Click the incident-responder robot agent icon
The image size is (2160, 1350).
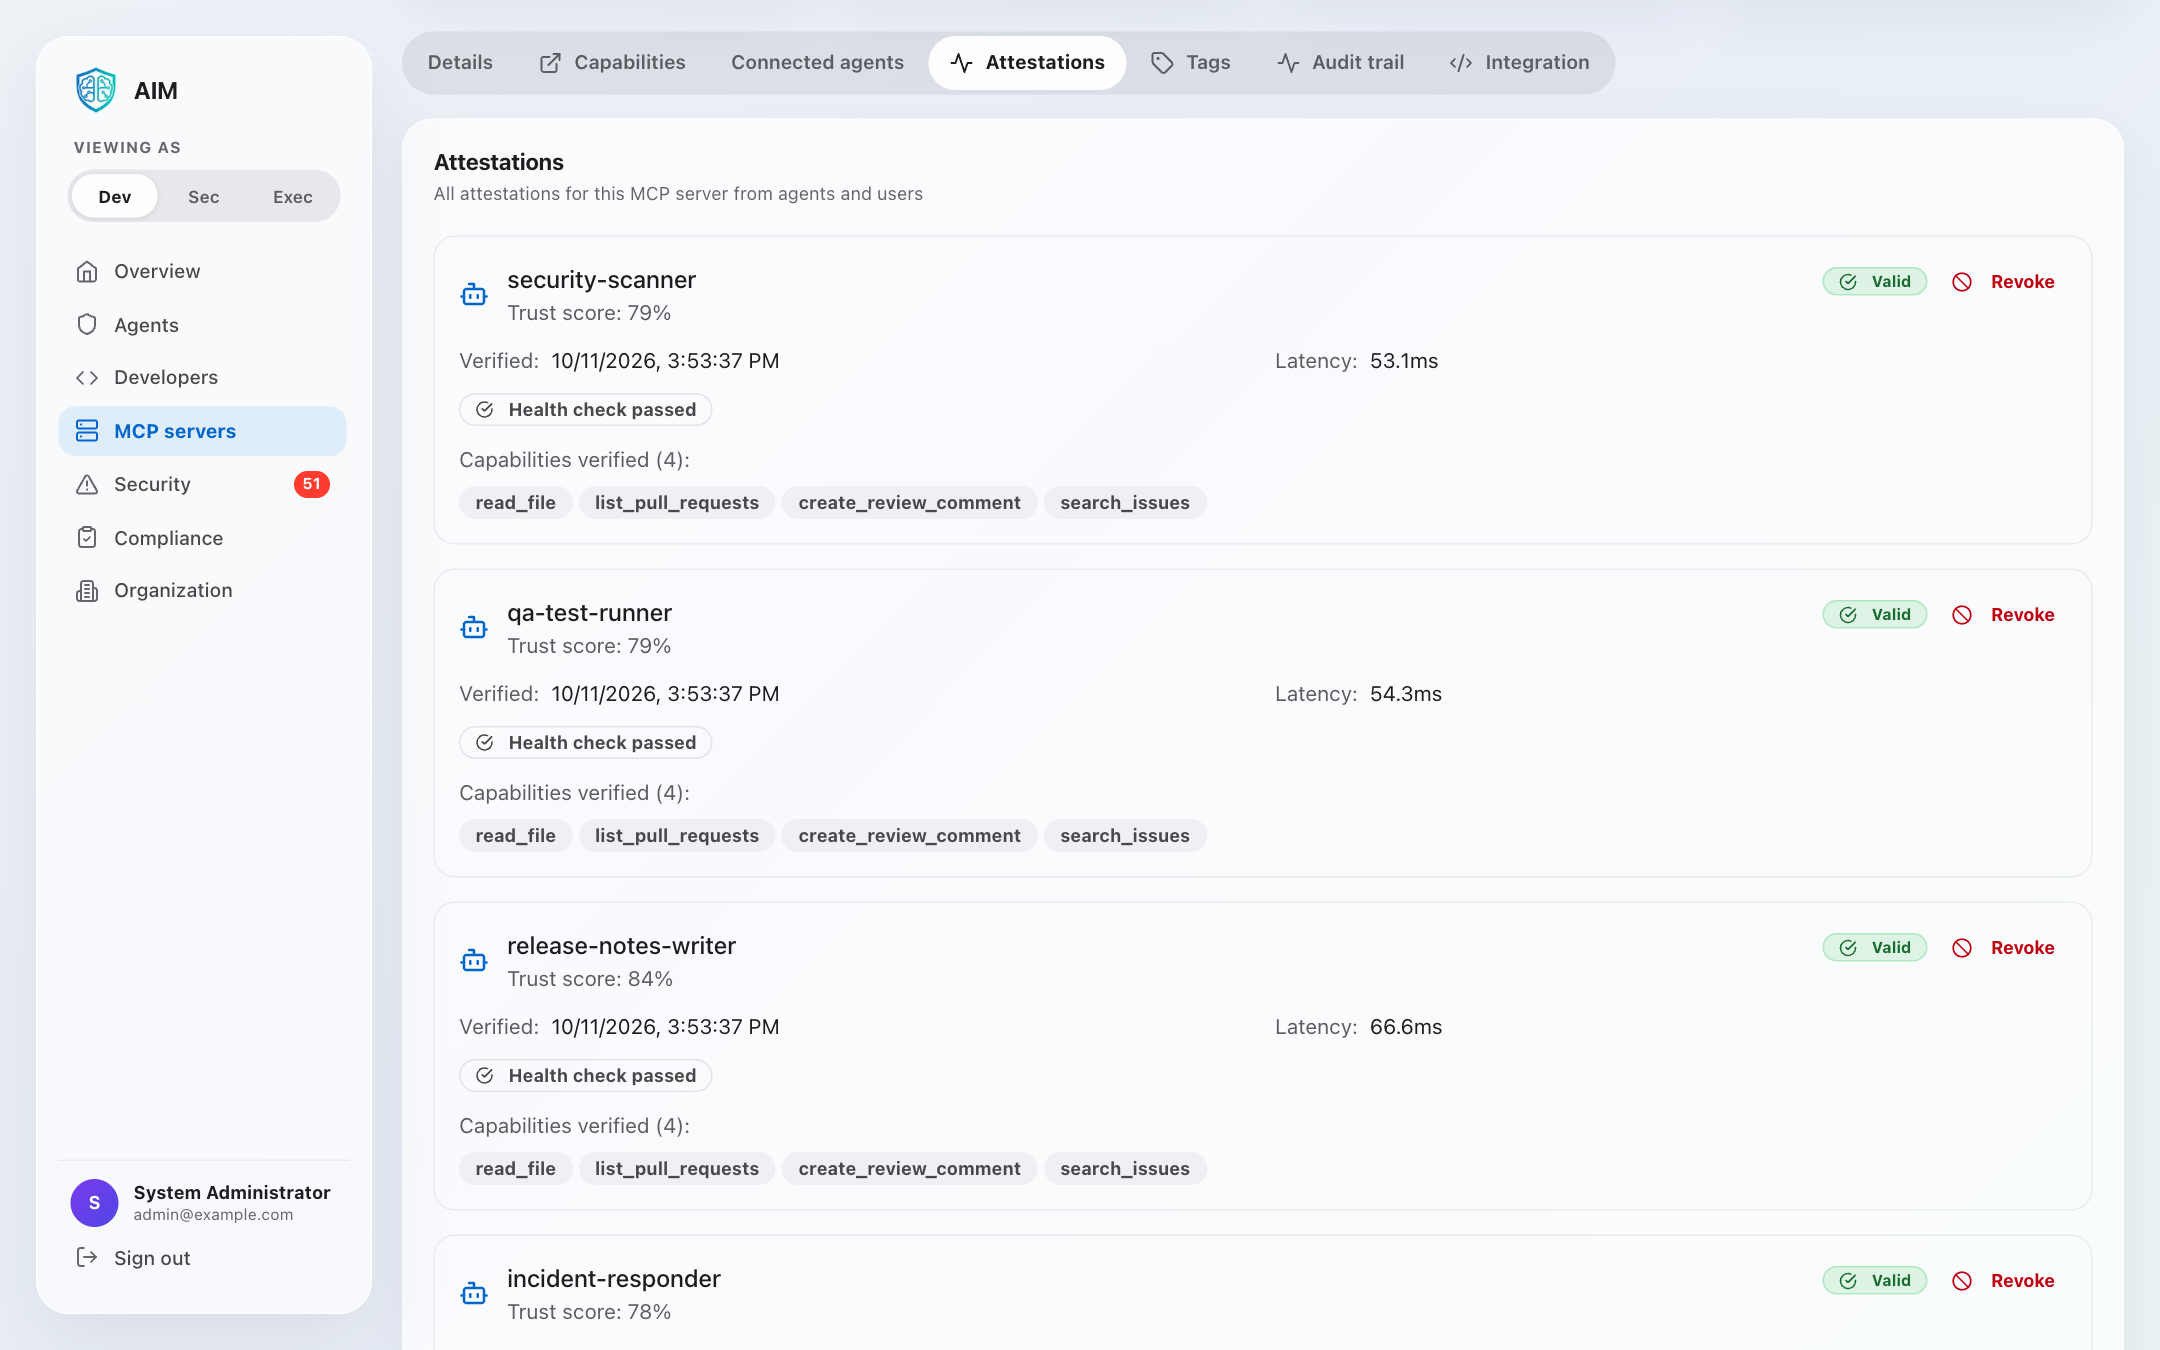point(474,1293)
